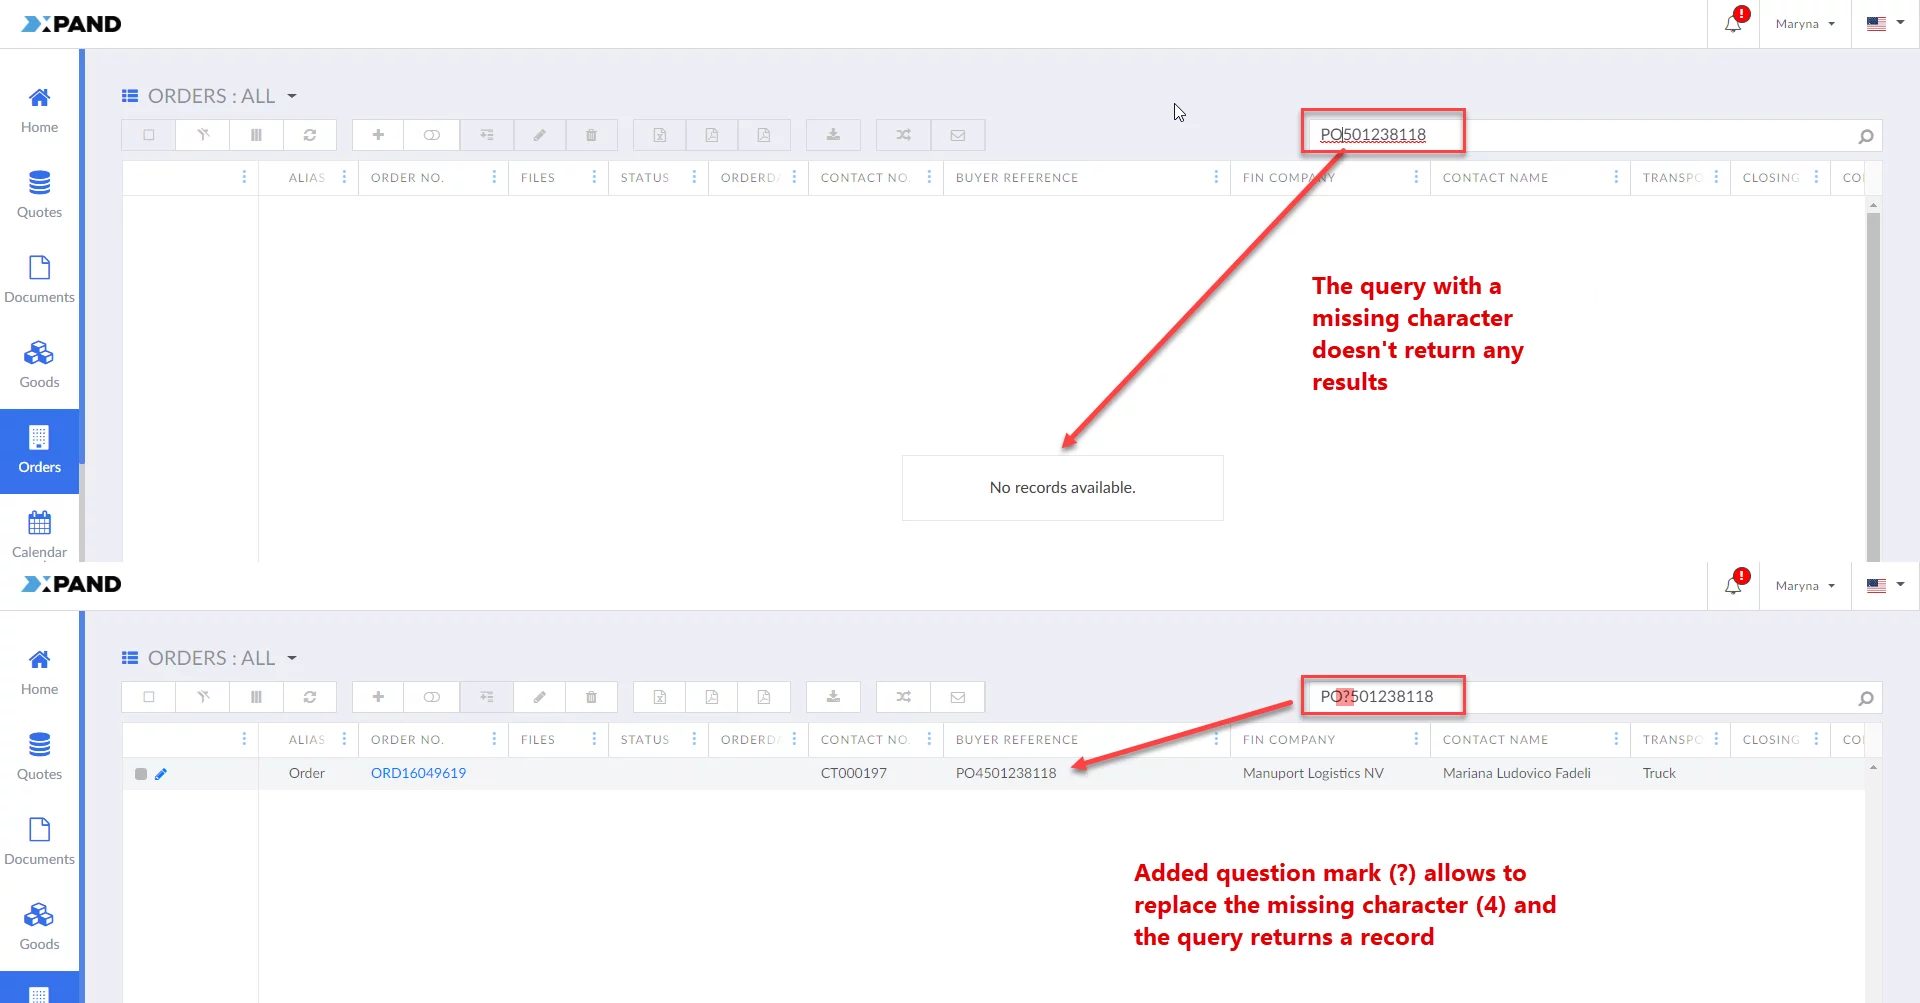This screenshot has height=1003, width=1920.
Task: Open the Maryna user menu in the topmost header
Action: (1805, 24)
